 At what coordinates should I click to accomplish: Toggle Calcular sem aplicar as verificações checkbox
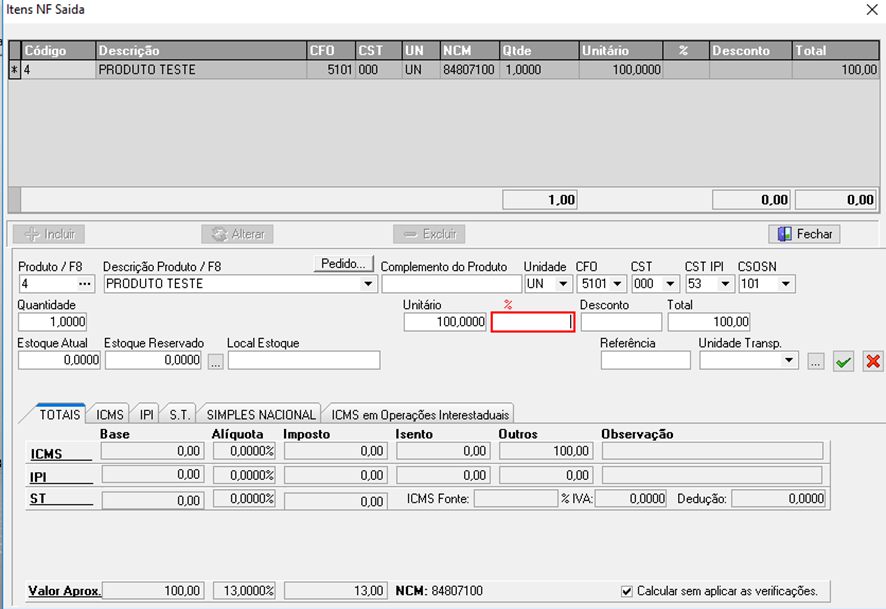coord(627,591)
